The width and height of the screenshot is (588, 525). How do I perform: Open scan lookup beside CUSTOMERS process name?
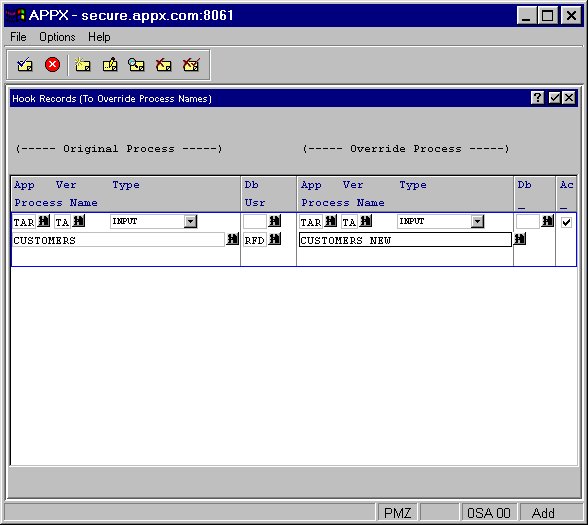(x=232, y=239)
